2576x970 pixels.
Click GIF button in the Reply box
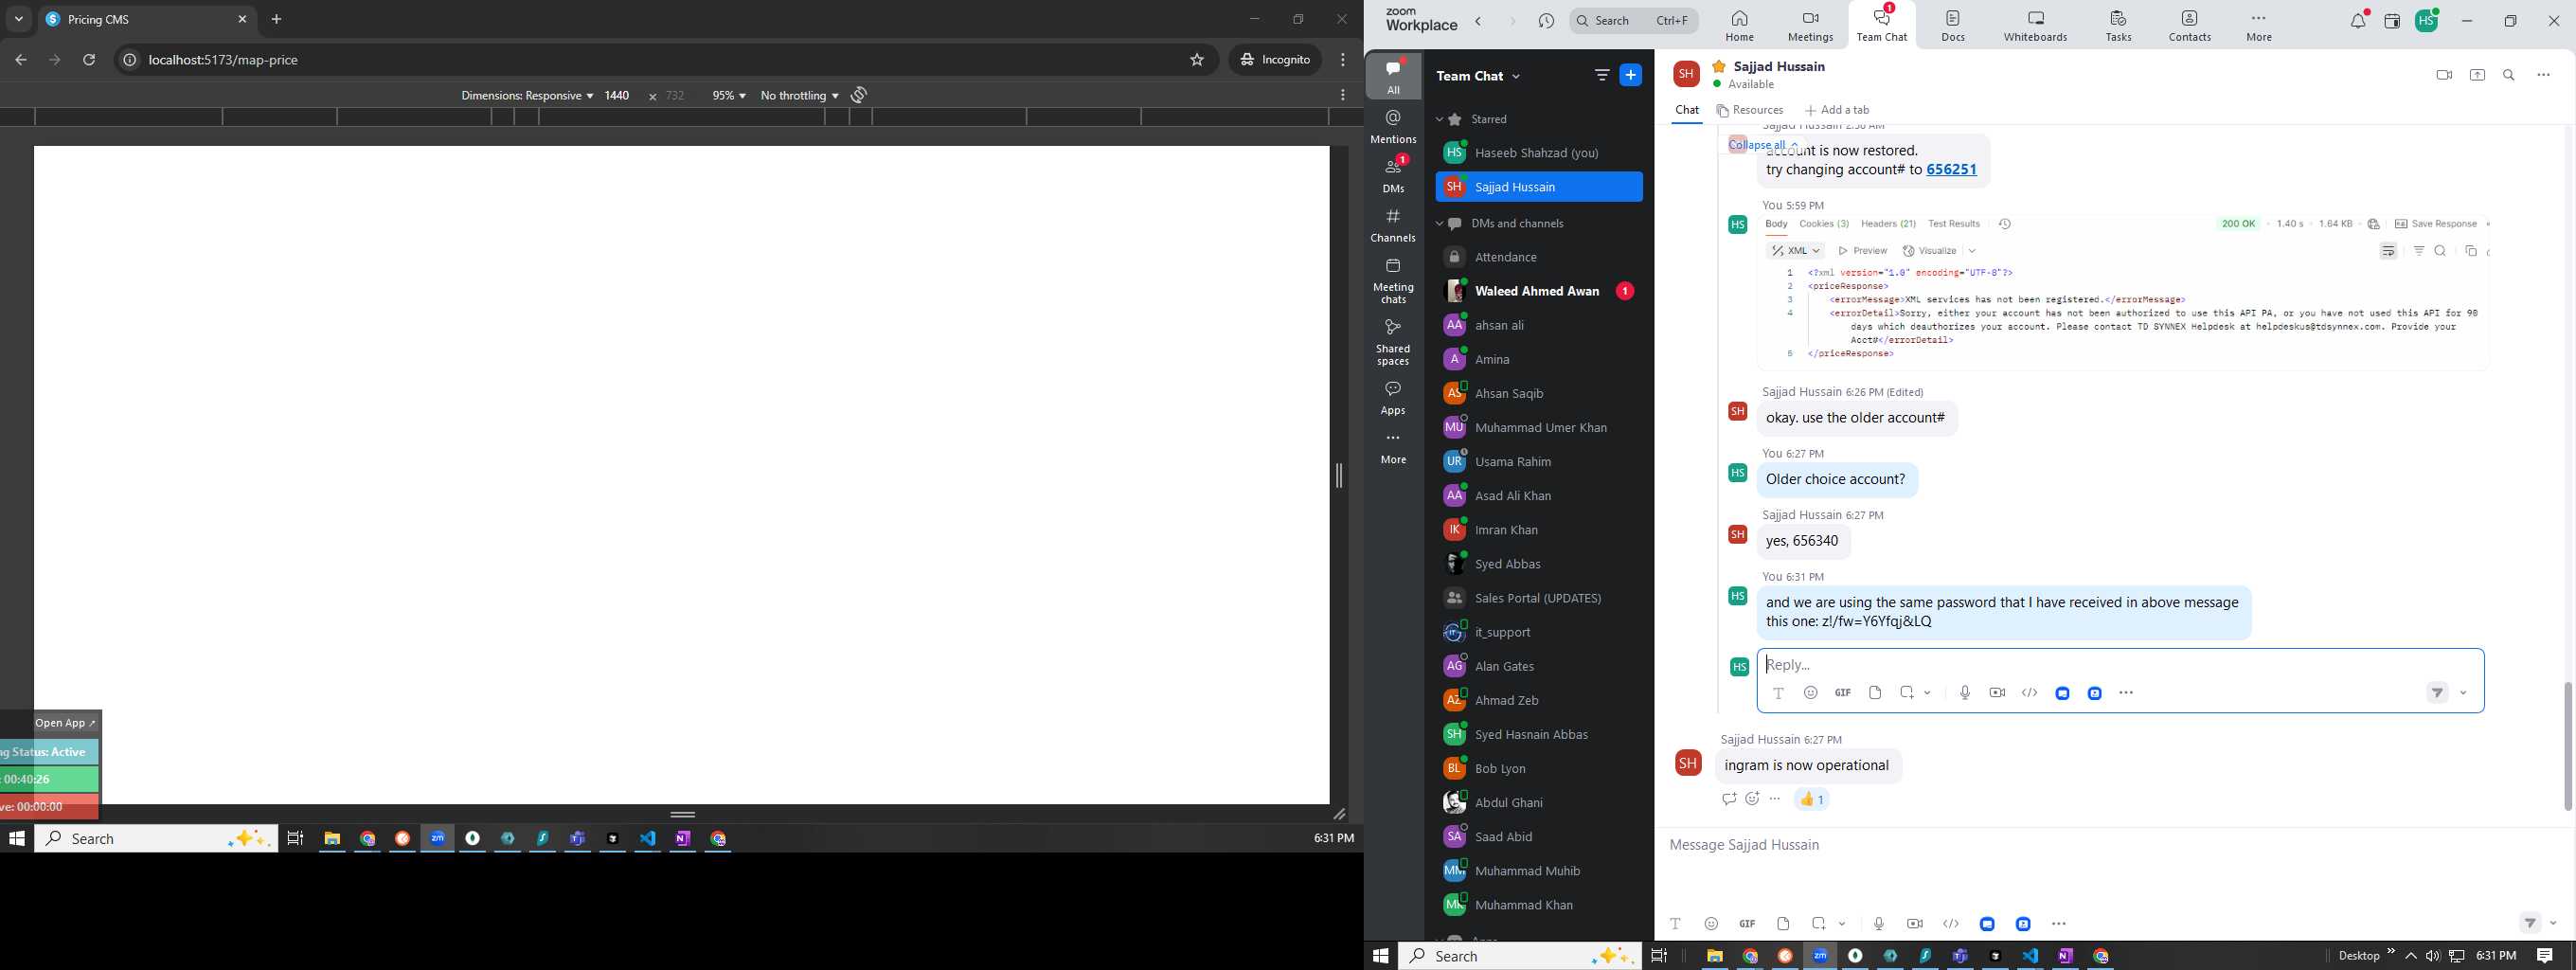click(1842, 693)
